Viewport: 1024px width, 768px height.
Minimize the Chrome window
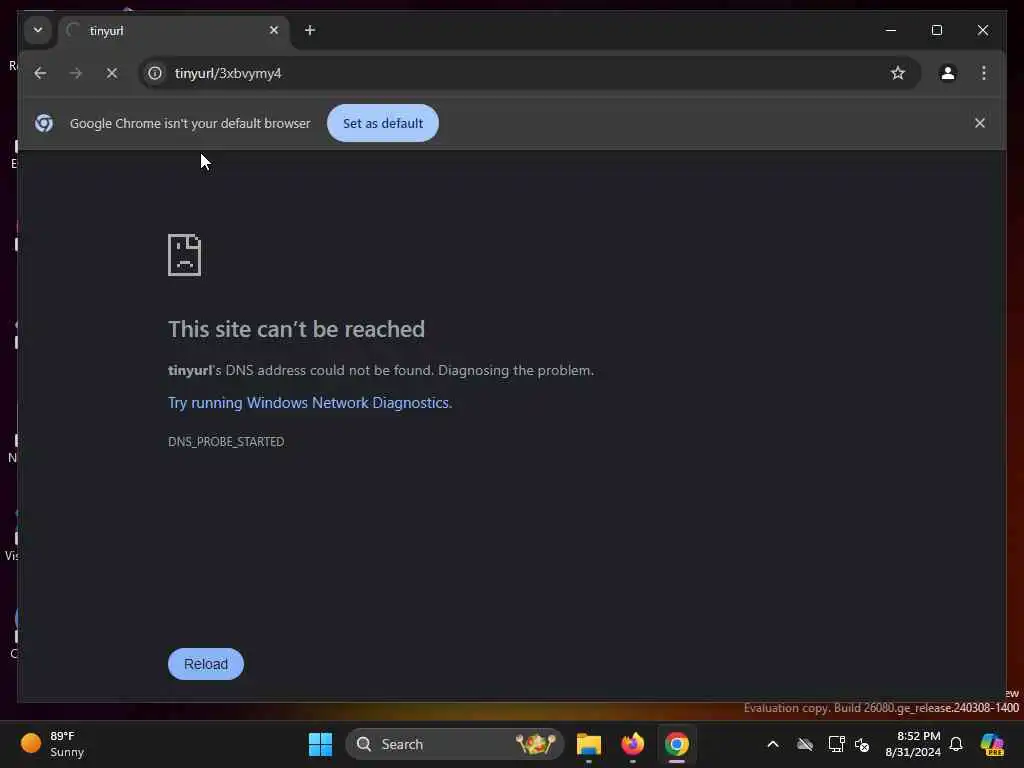[x=891, y=30]
